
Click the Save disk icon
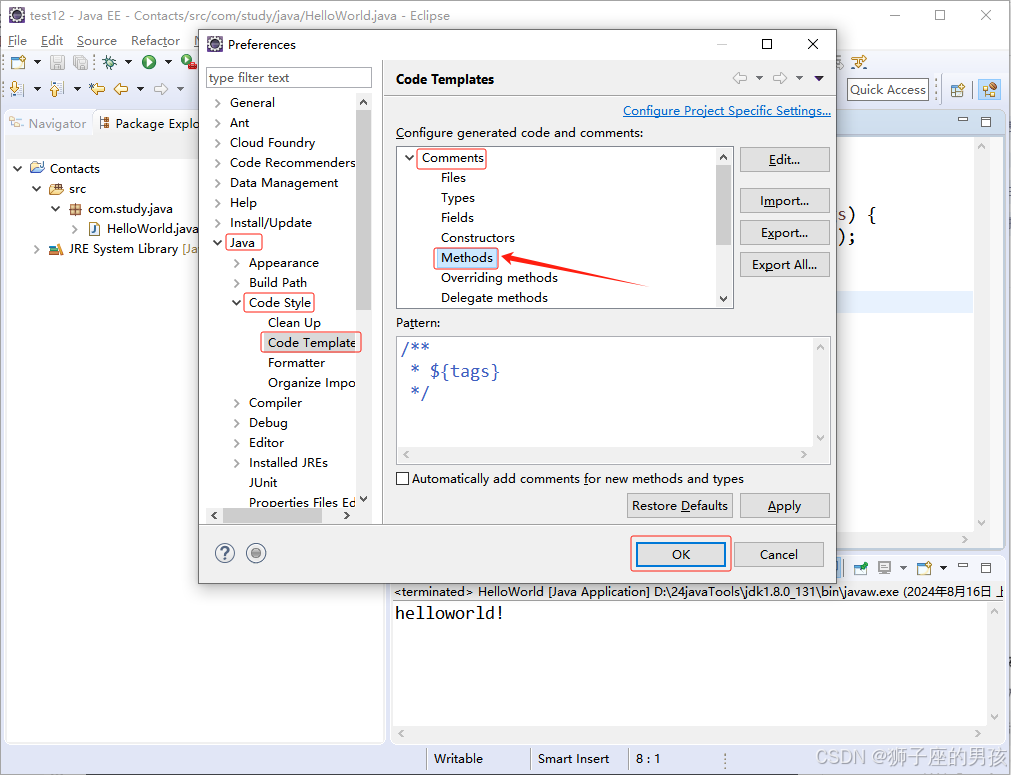(x=57, y=62)
